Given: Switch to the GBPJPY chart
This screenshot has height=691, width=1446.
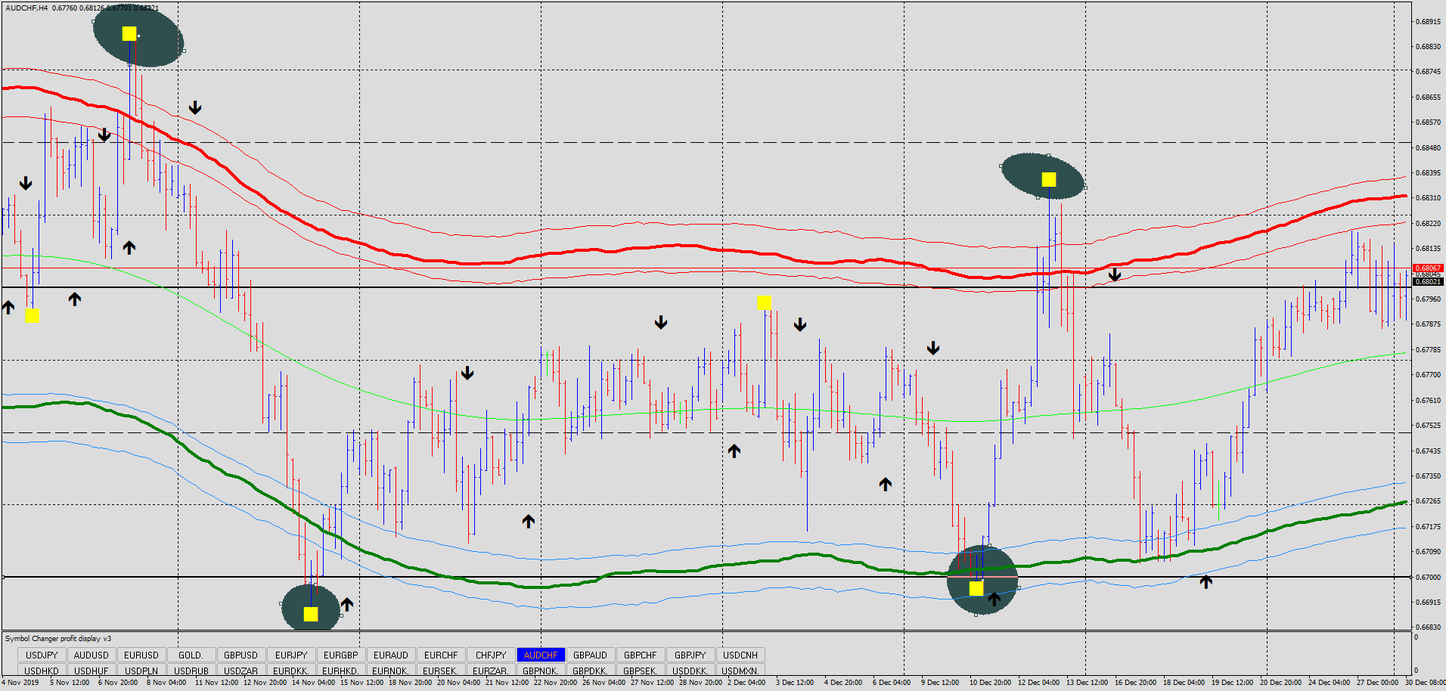Looking at the screenshot, I should (x=692, y=654).
